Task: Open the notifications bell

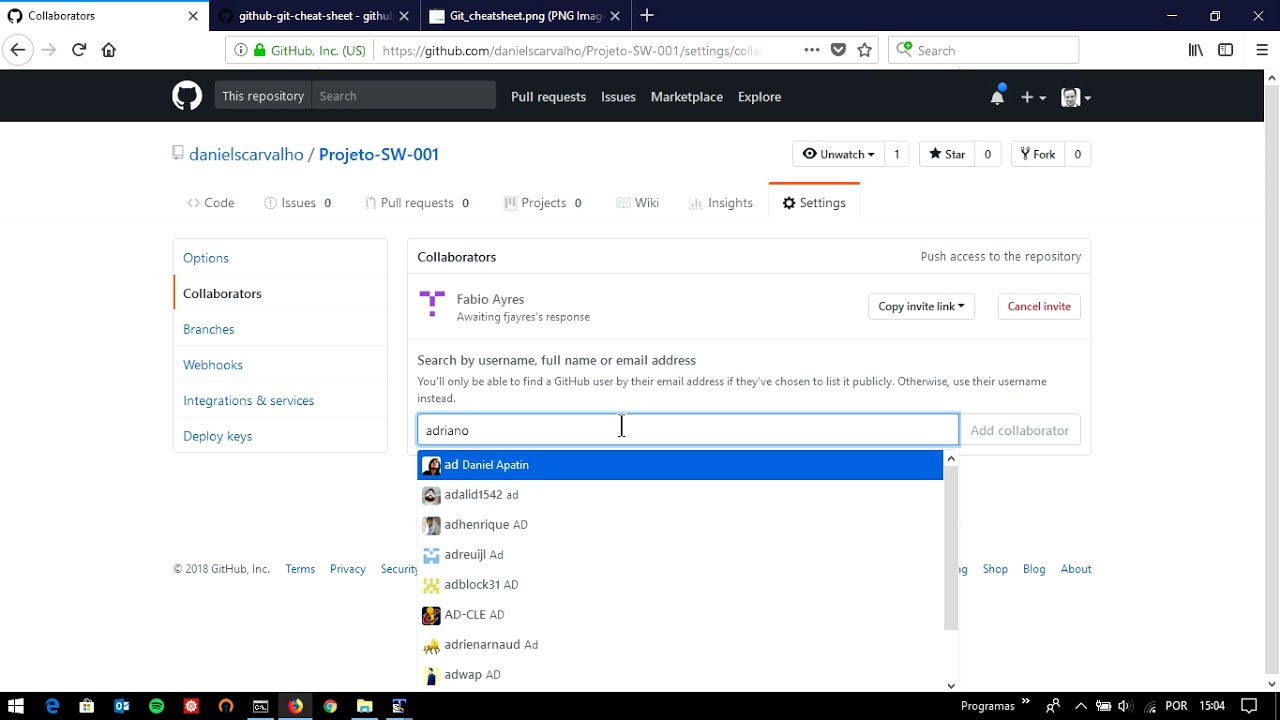Action: pos(997,96)
